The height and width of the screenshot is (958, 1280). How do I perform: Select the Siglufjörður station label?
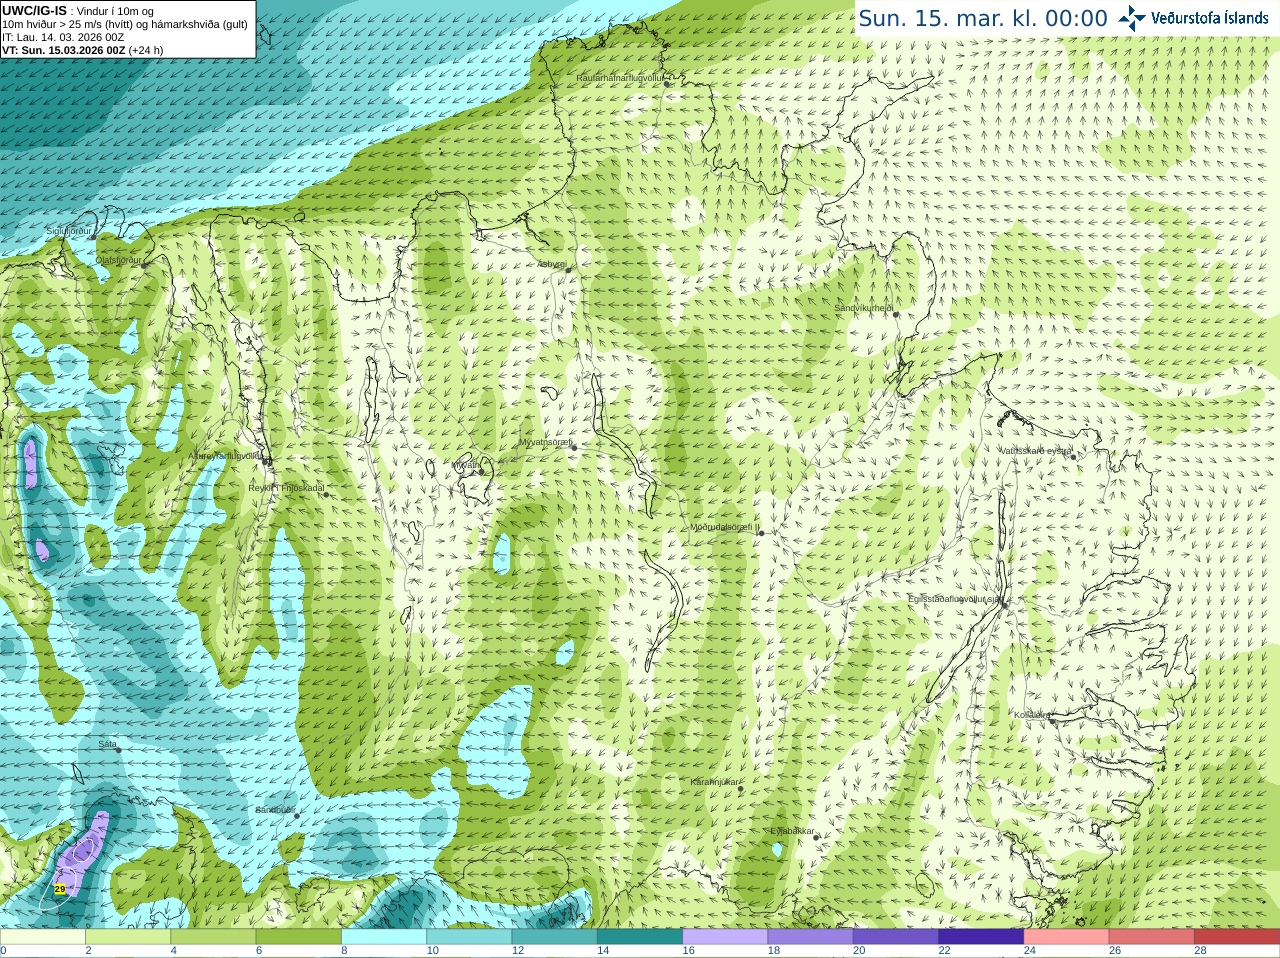tap(69, 231)
